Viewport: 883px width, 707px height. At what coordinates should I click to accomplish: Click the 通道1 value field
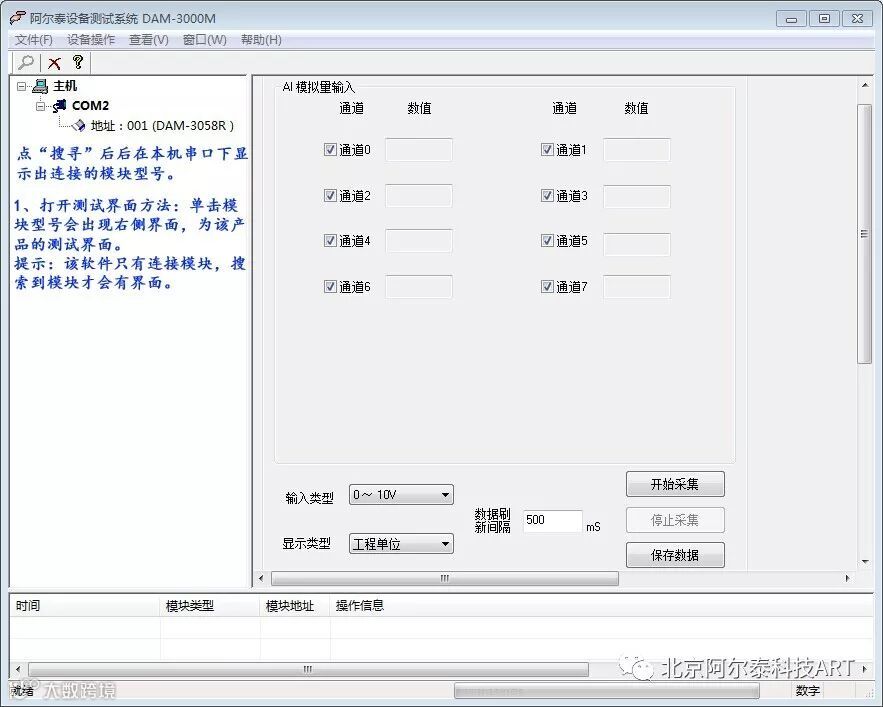636,150
